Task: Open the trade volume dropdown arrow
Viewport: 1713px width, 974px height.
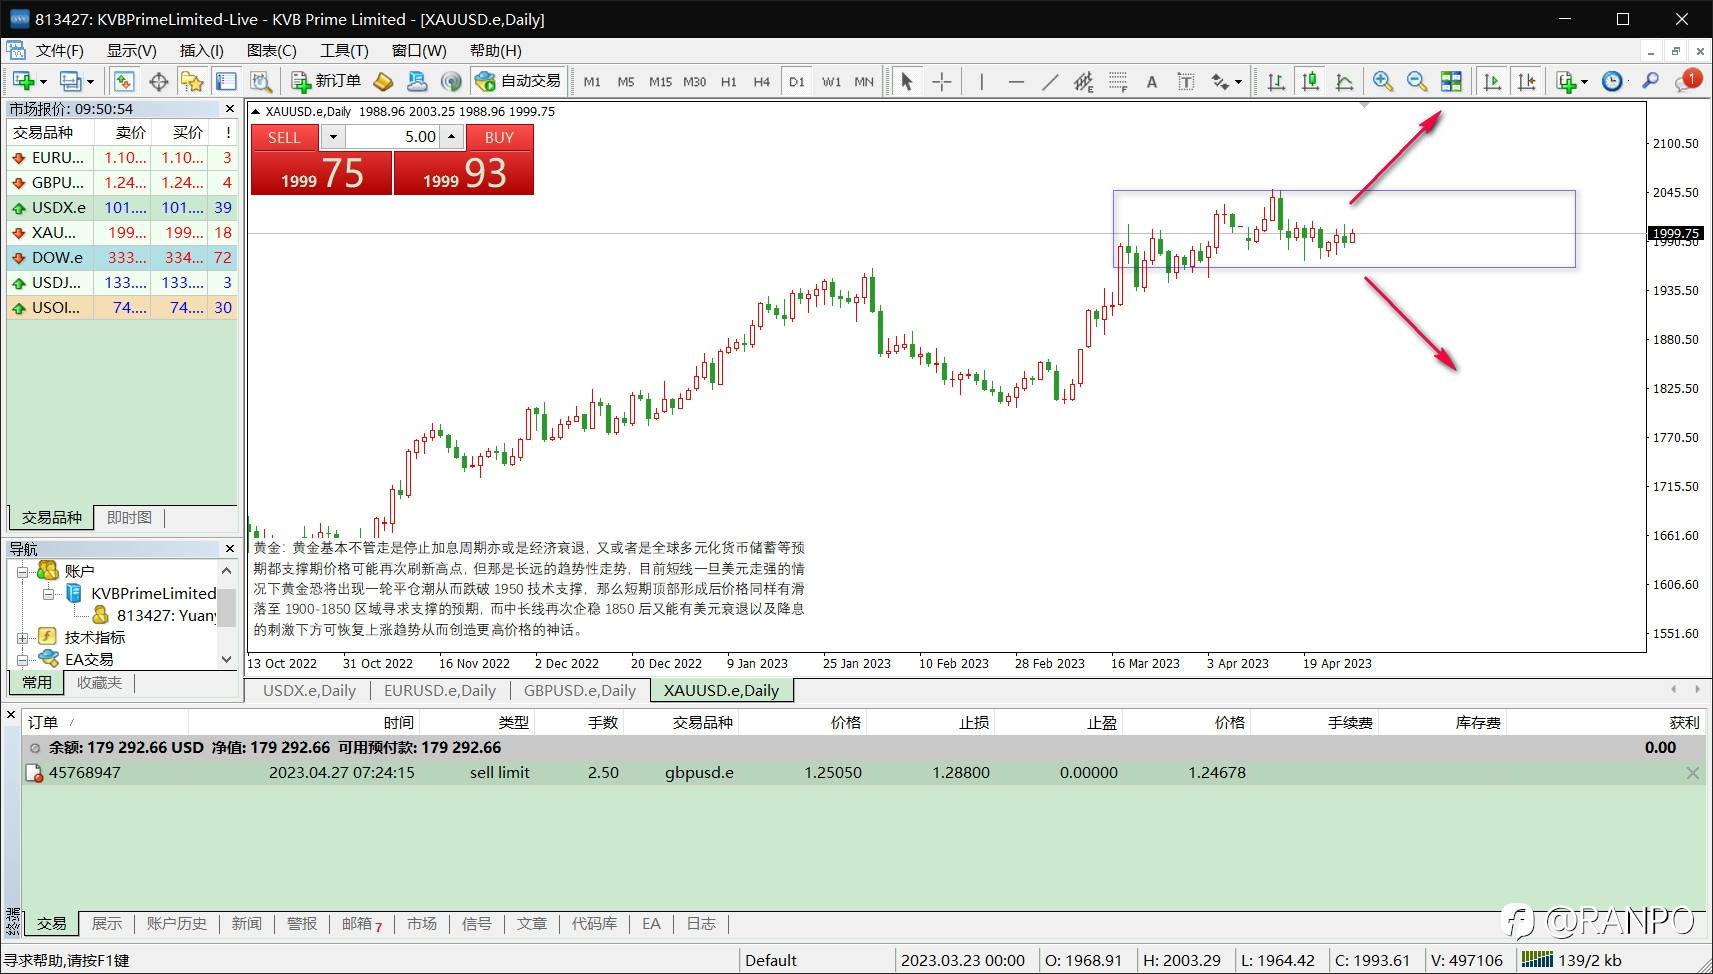Action: tap(333, 137)
